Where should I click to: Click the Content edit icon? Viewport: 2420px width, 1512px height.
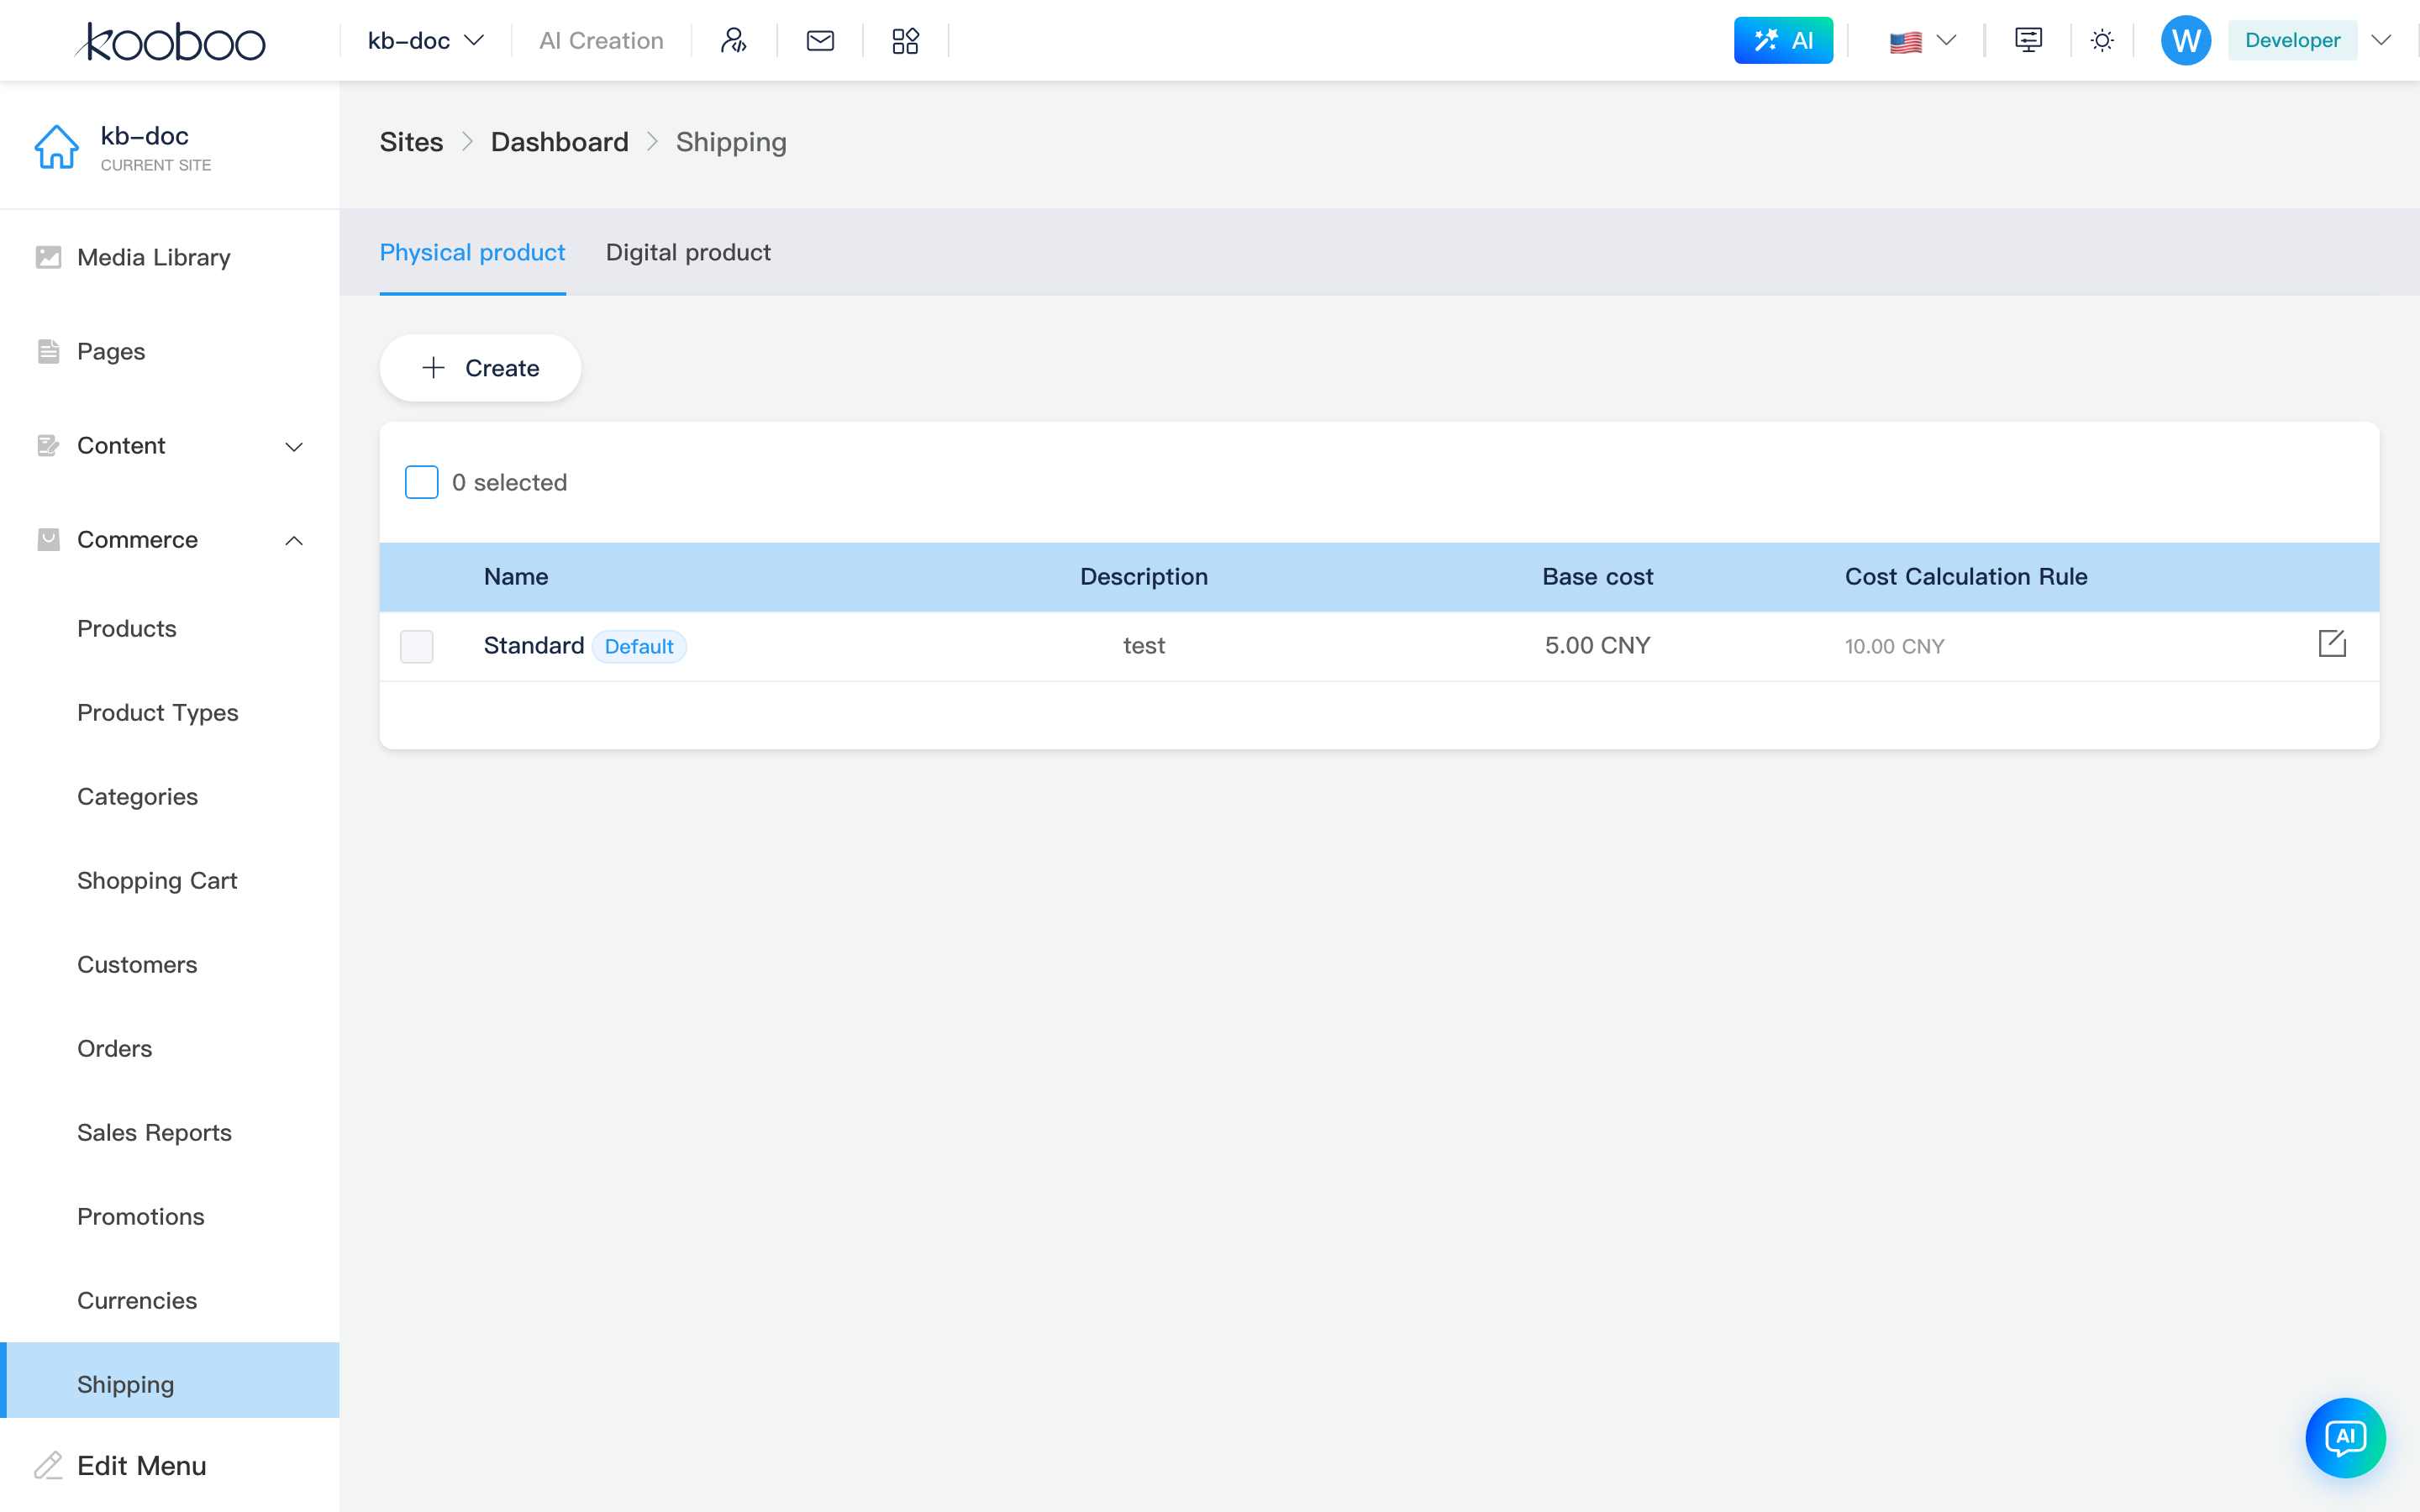(48, 445)
